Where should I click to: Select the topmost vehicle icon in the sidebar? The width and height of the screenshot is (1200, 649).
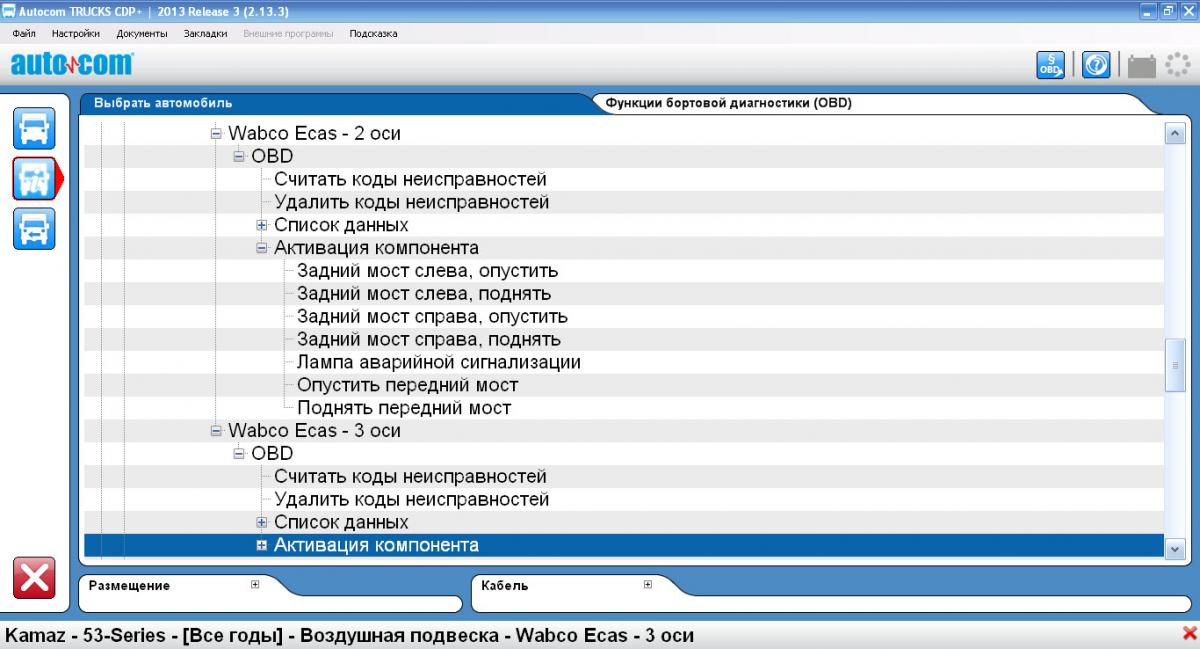click(34, 128)
